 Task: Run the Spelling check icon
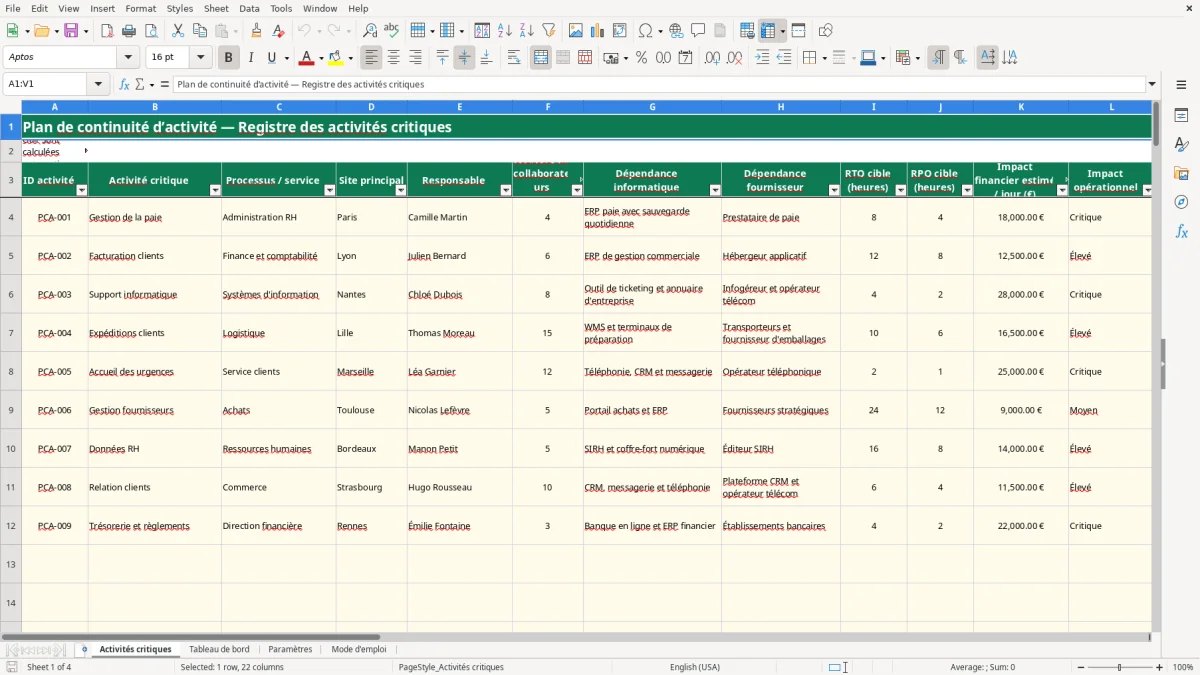pyautogui.click(x=391, y=31)
